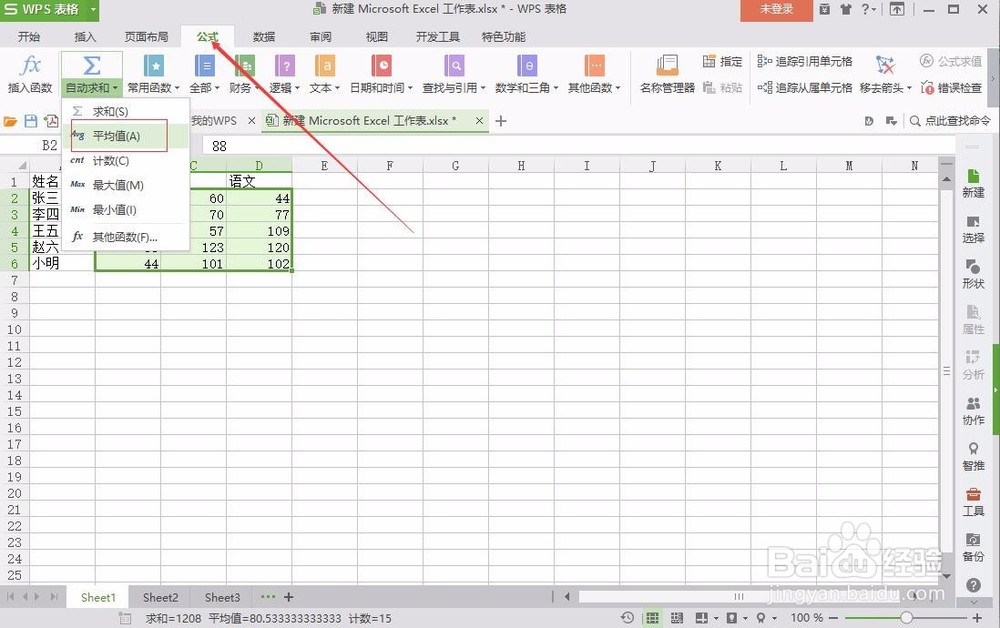Screen dimensions: 1000x628
Task: Click the help question mark sidebar icon
Action: [x=973, y=585]
